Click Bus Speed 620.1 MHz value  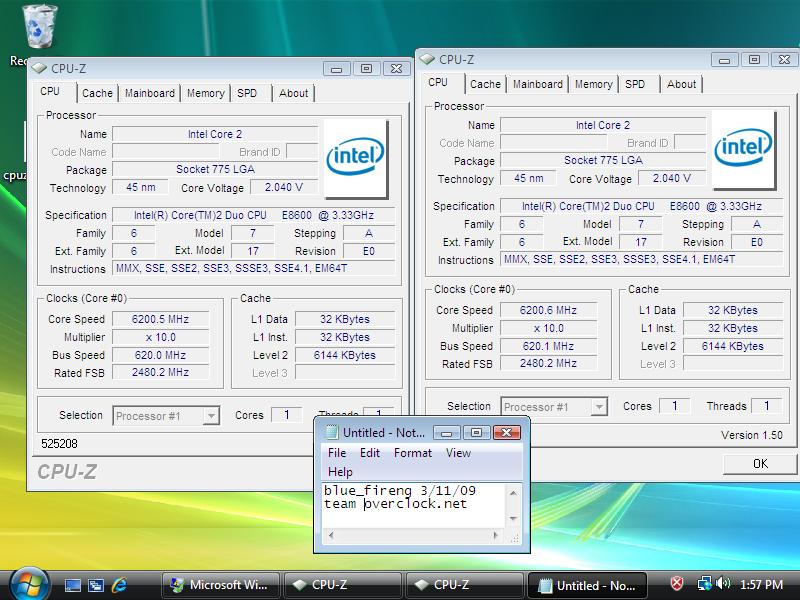pos(548,346)
